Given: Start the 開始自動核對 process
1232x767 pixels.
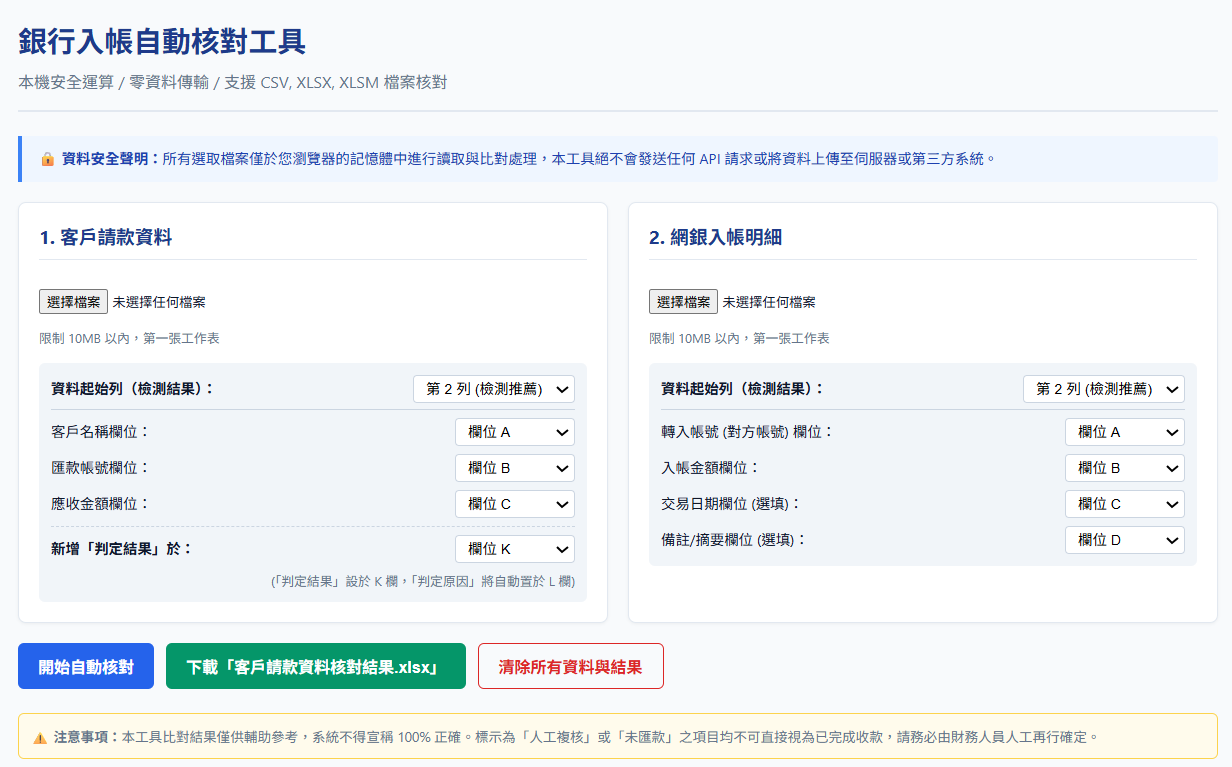Looking at the screenshot, I should coord(86,666).
